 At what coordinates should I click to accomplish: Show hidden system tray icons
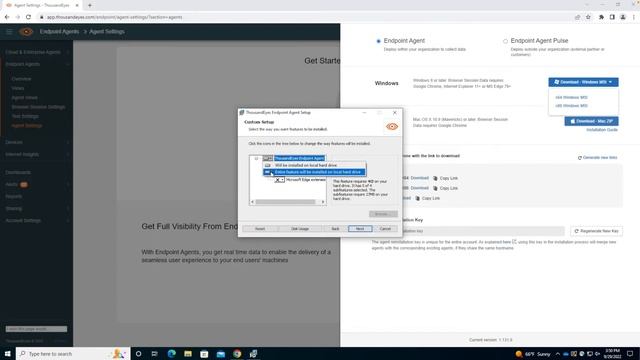tap(558, 353)
